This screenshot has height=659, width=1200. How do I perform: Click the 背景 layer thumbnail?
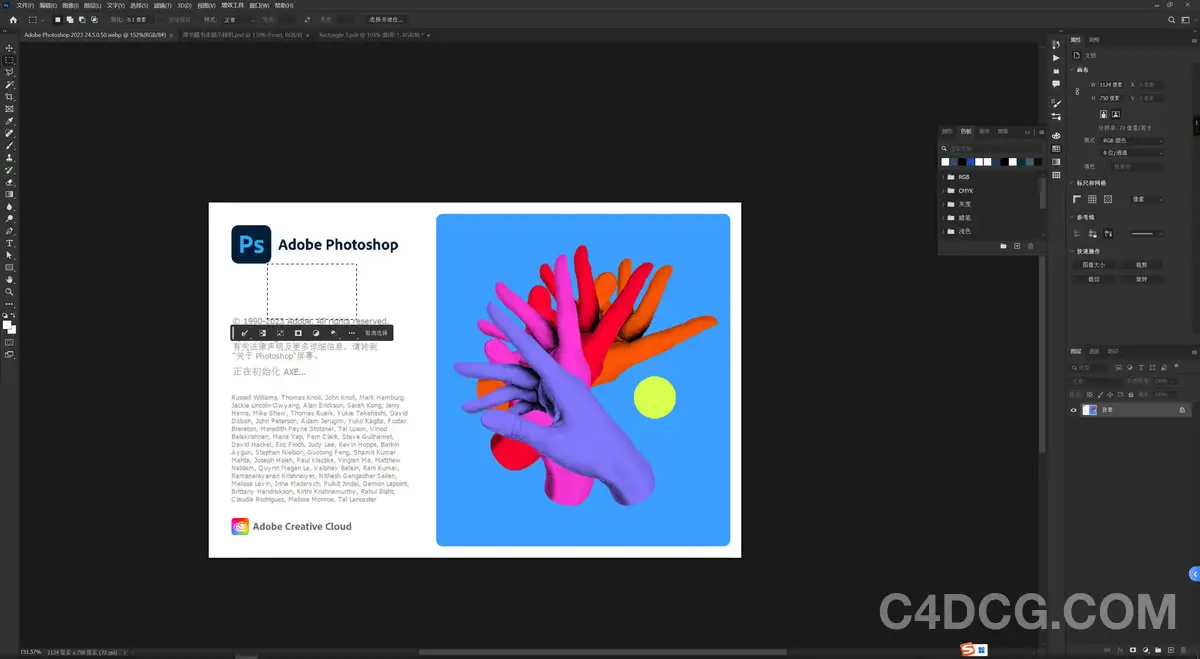1090,410
